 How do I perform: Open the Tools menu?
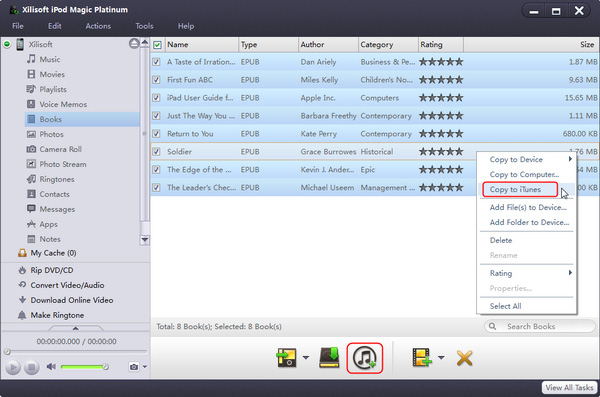pyautogui.click(x=144, y=26)
